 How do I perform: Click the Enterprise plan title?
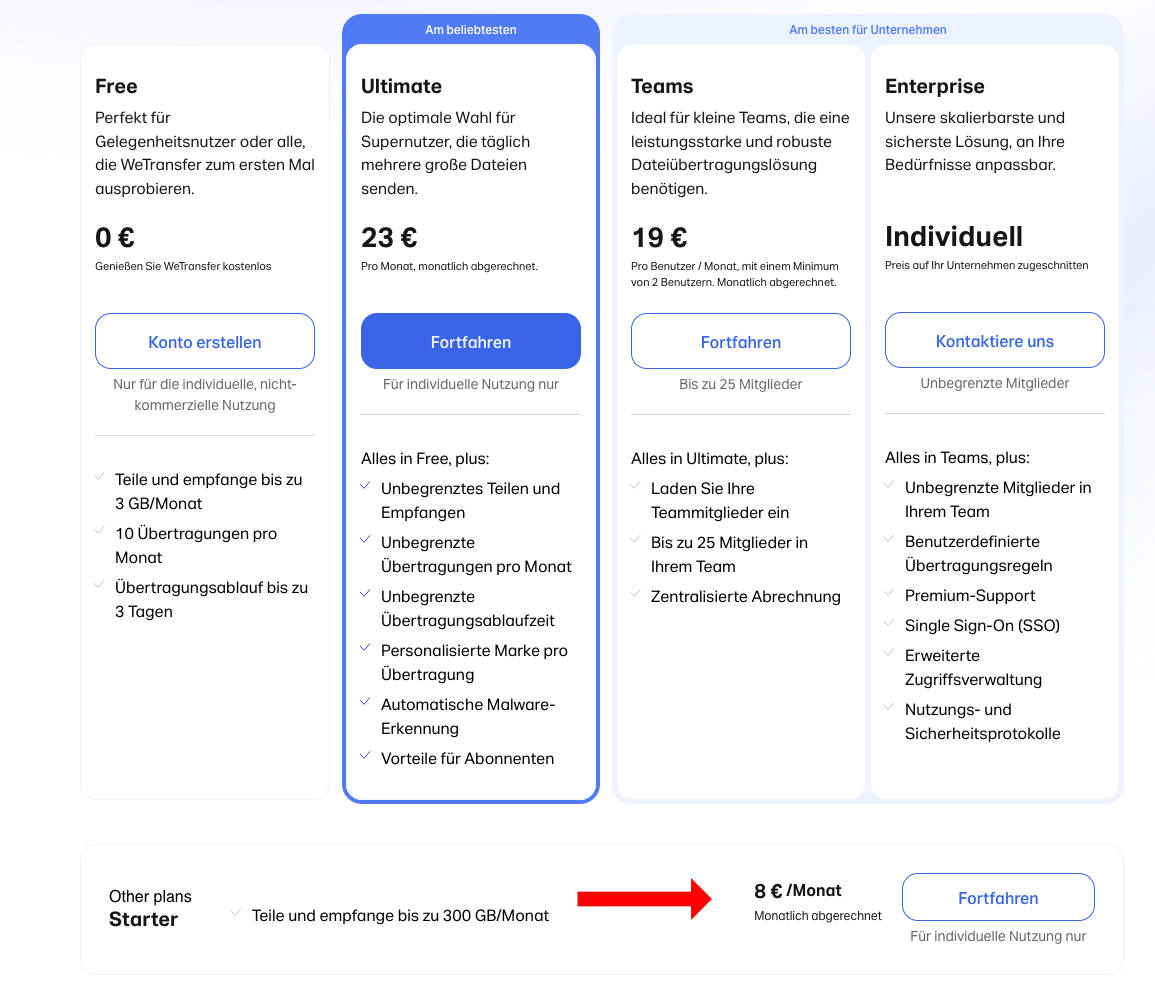pyautogui.click(x=935, y=86)
